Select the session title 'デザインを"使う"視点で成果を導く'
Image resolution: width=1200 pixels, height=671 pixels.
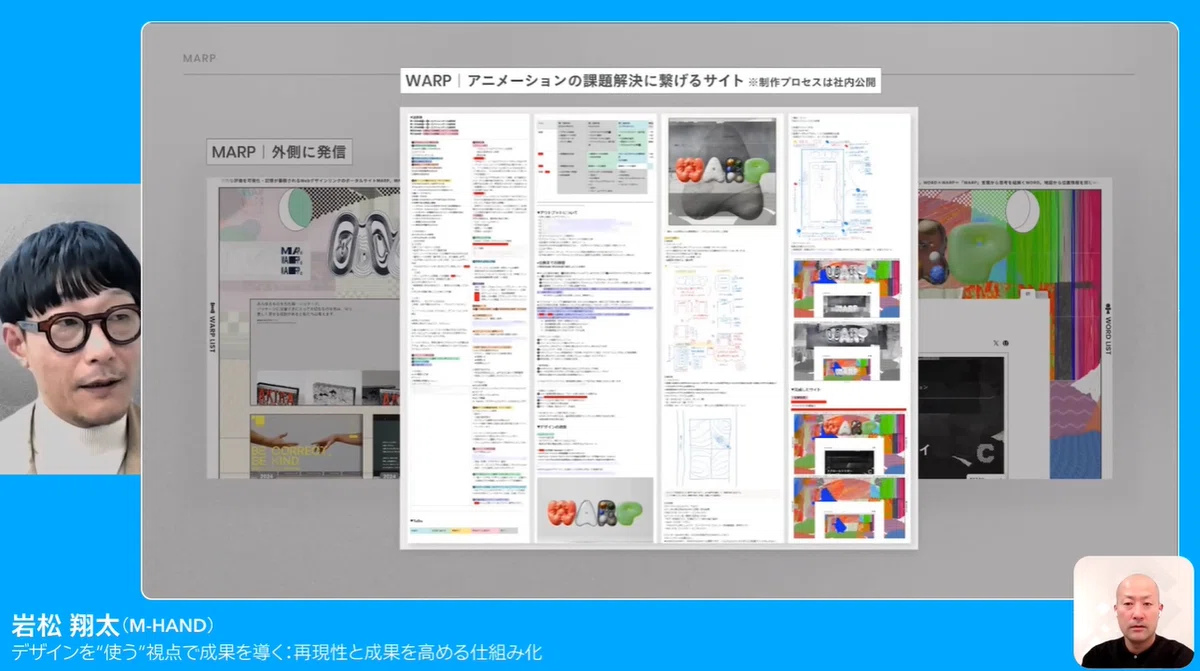pyautogui.click(x=277, y=653)
